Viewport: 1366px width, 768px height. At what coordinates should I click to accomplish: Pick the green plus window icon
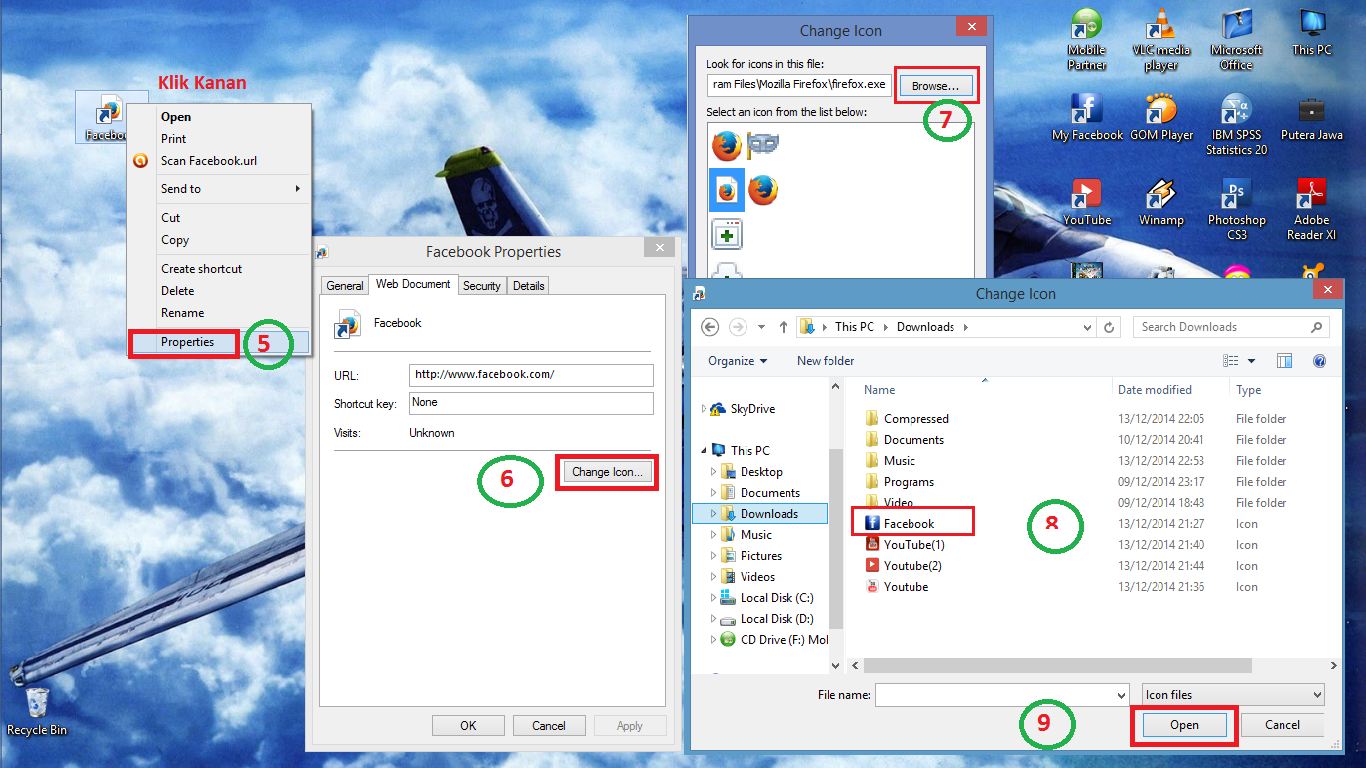pyautogui.click(x=727, y=235)
